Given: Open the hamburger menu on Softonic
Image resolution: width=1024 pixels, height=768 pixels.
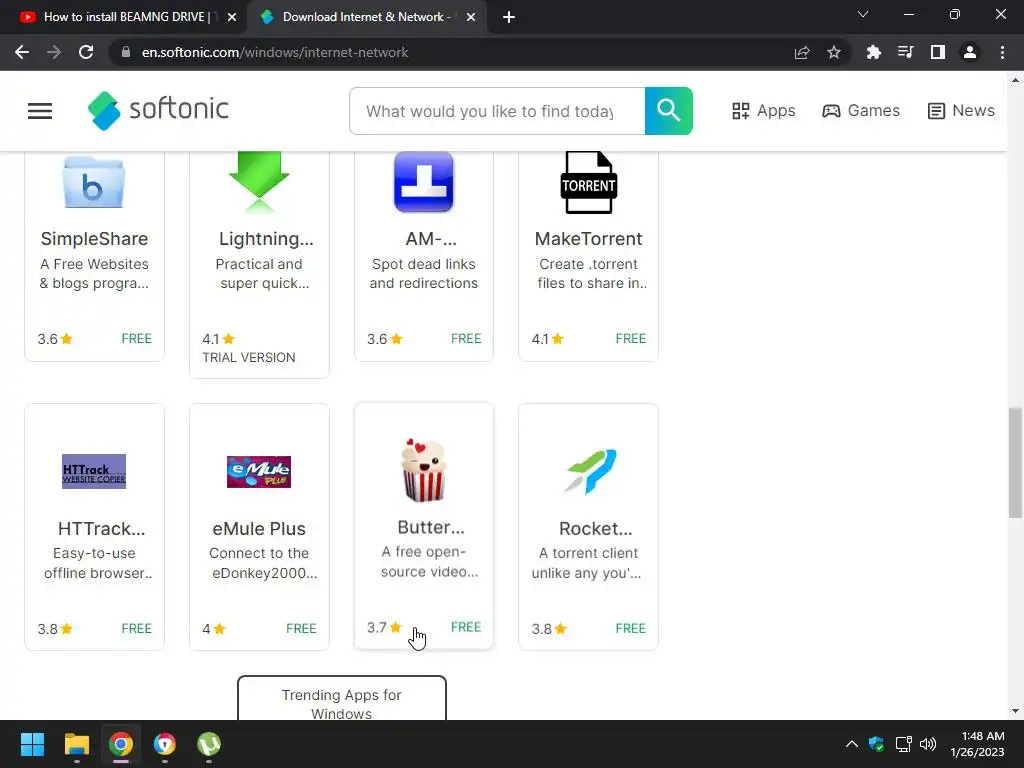Looking at the screenshot, I should point(40,111).
